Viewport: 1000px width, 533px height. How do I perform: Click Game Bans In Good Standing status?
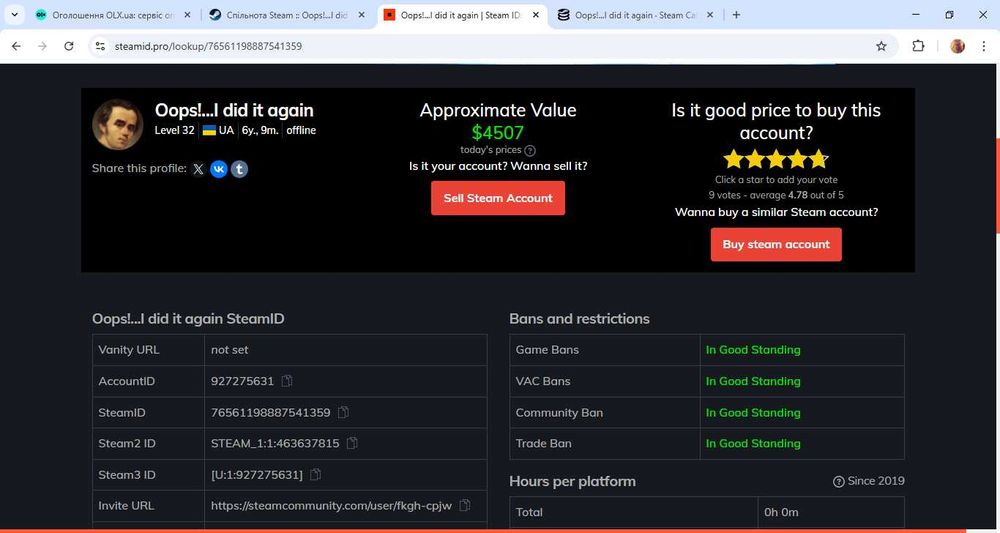[x=753, y=350]
